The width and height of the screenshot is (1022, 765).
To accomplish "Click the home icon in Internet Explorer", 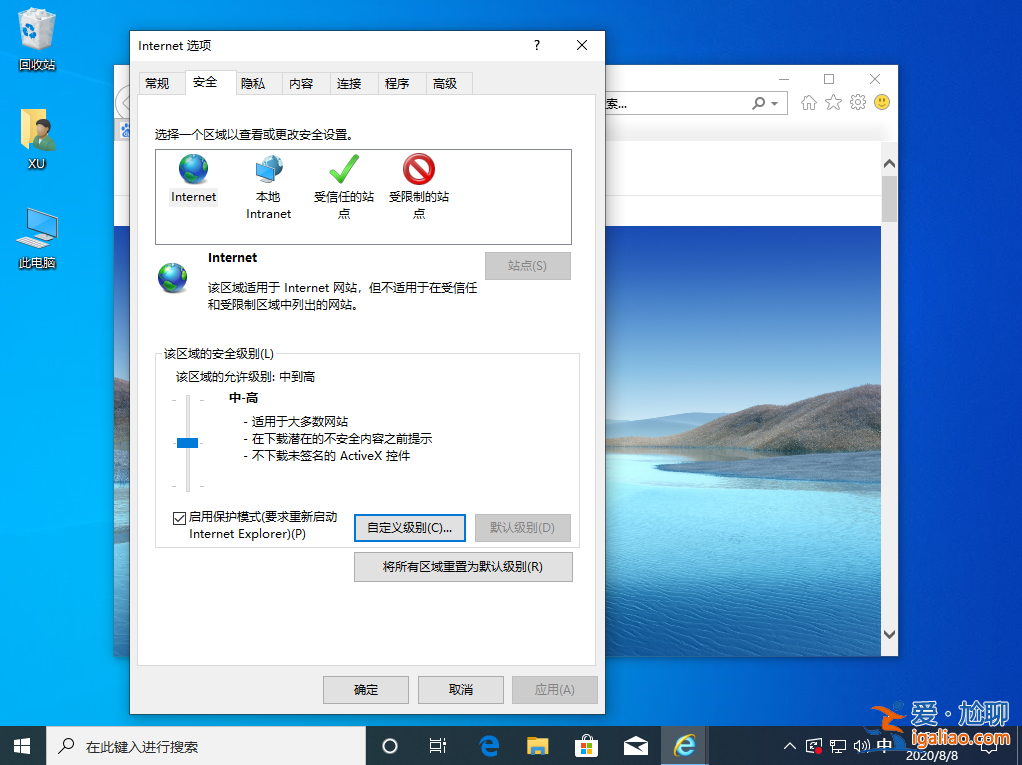I will click(x=808, y=103).
